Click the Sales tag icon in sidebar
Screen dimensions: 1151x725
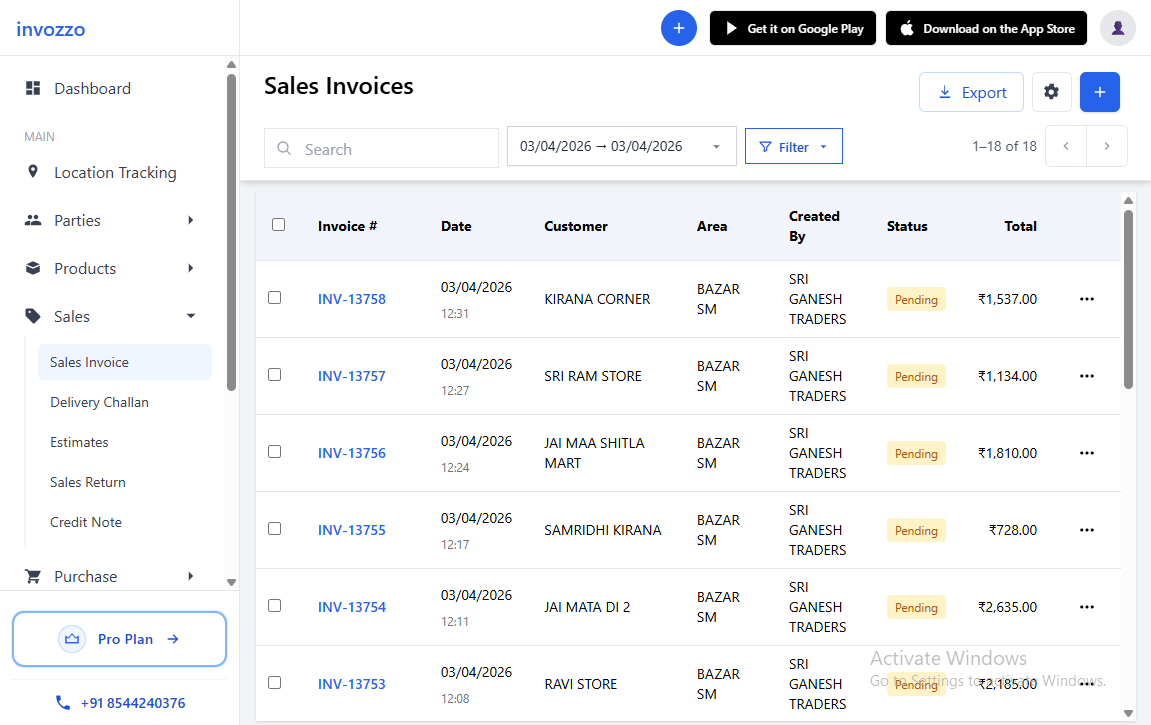tap(34, 316)
